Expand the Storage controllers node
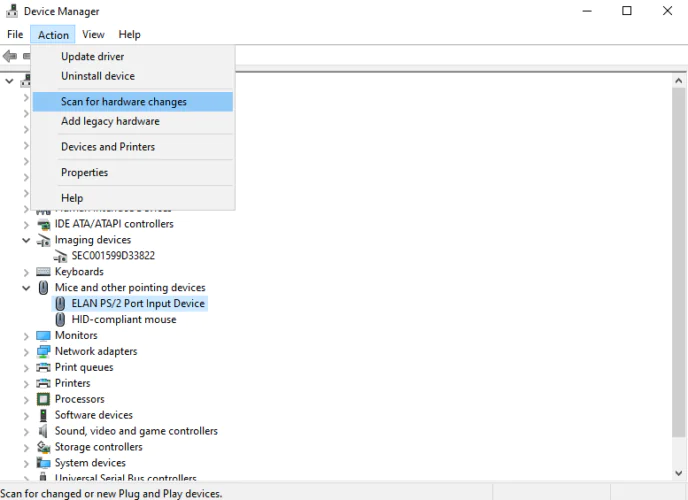This screenshot has height=500, width=688. coord(27,447)
